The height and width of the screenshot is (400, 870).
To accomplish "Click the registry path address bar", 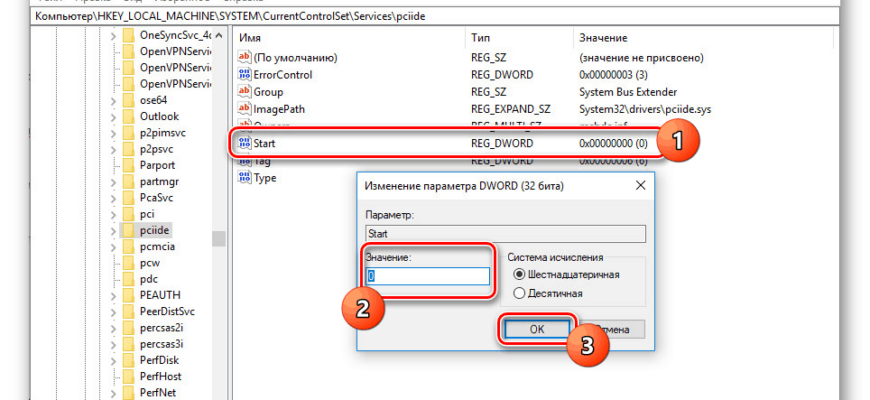I will point(435,17).
